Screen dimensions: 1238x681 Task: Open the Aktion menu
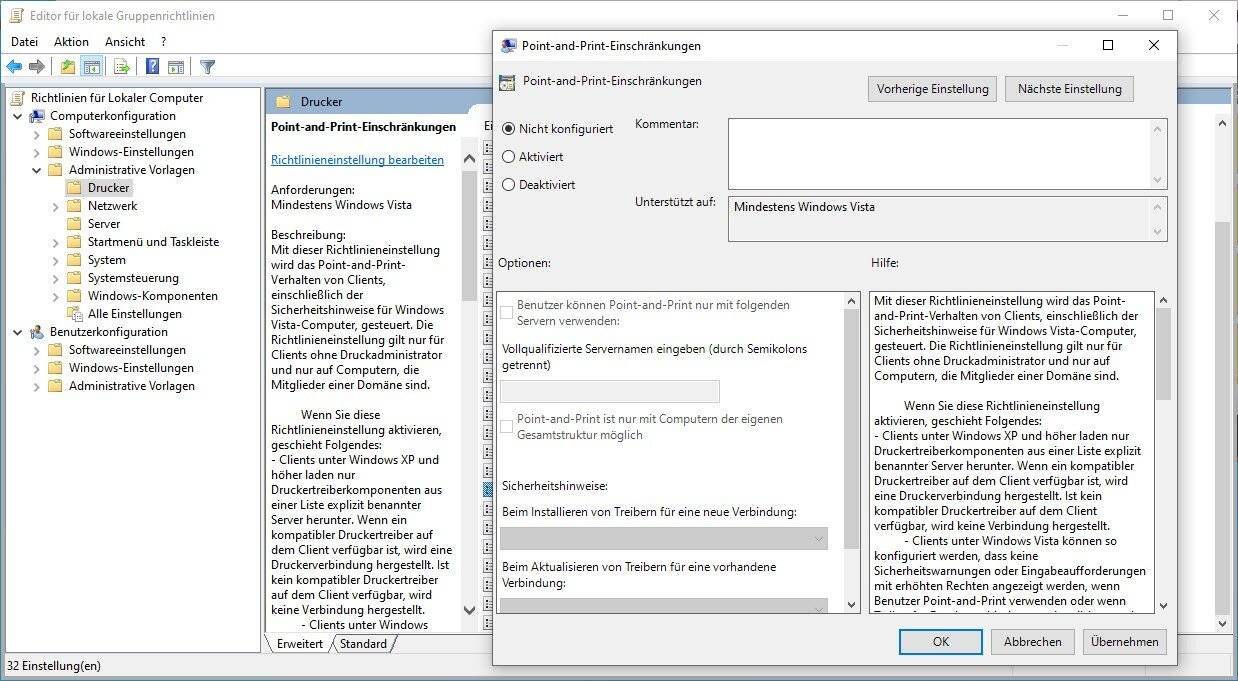click(71, 42)
